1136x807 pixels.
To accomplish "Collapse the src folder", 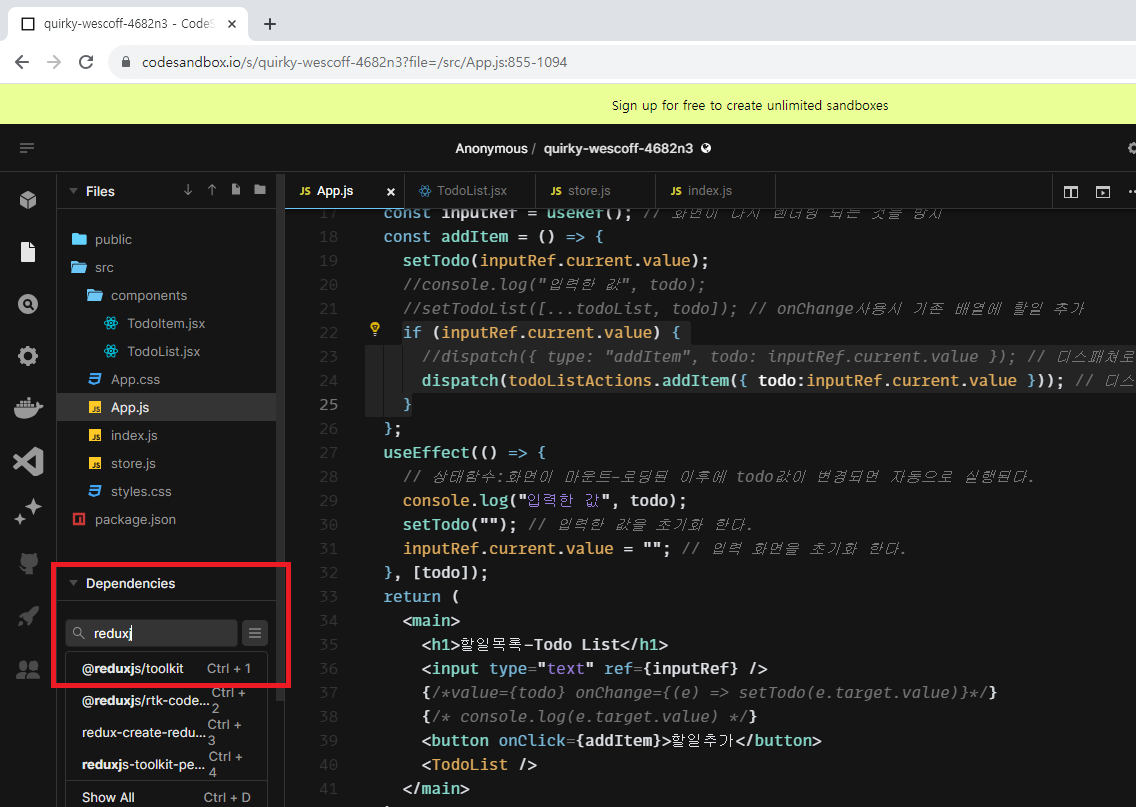I will 92,267.
